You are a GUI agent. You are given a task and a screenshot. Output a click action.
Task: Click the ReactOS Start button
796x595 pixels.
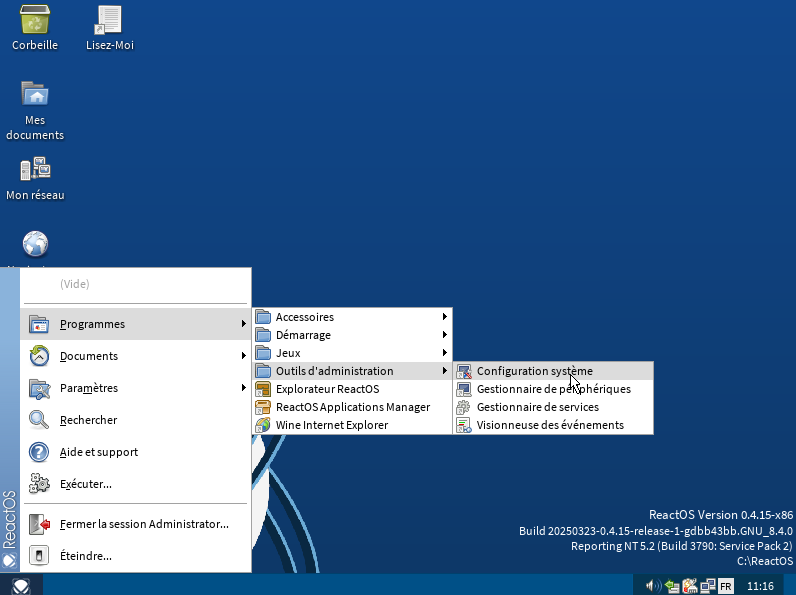pyautogui.click(x=20, y=585)
